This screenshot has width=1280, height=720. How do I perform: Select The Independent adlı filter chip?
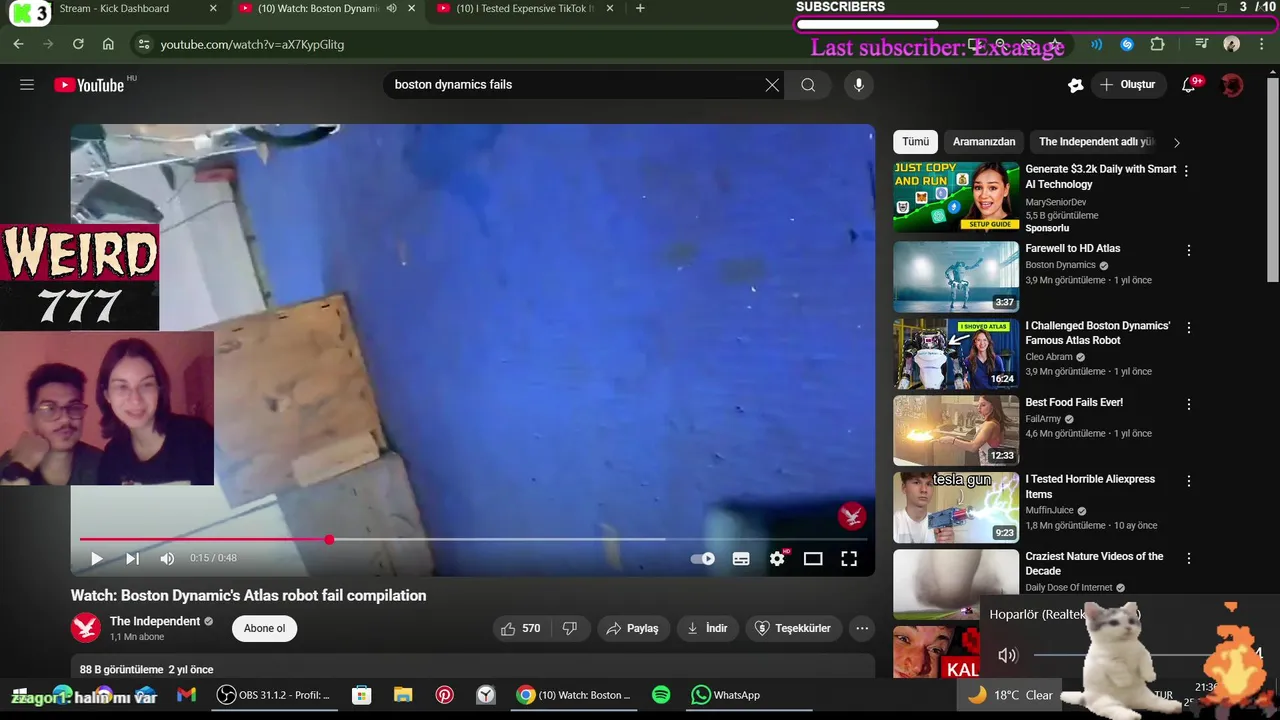(x=1096, y=142)
